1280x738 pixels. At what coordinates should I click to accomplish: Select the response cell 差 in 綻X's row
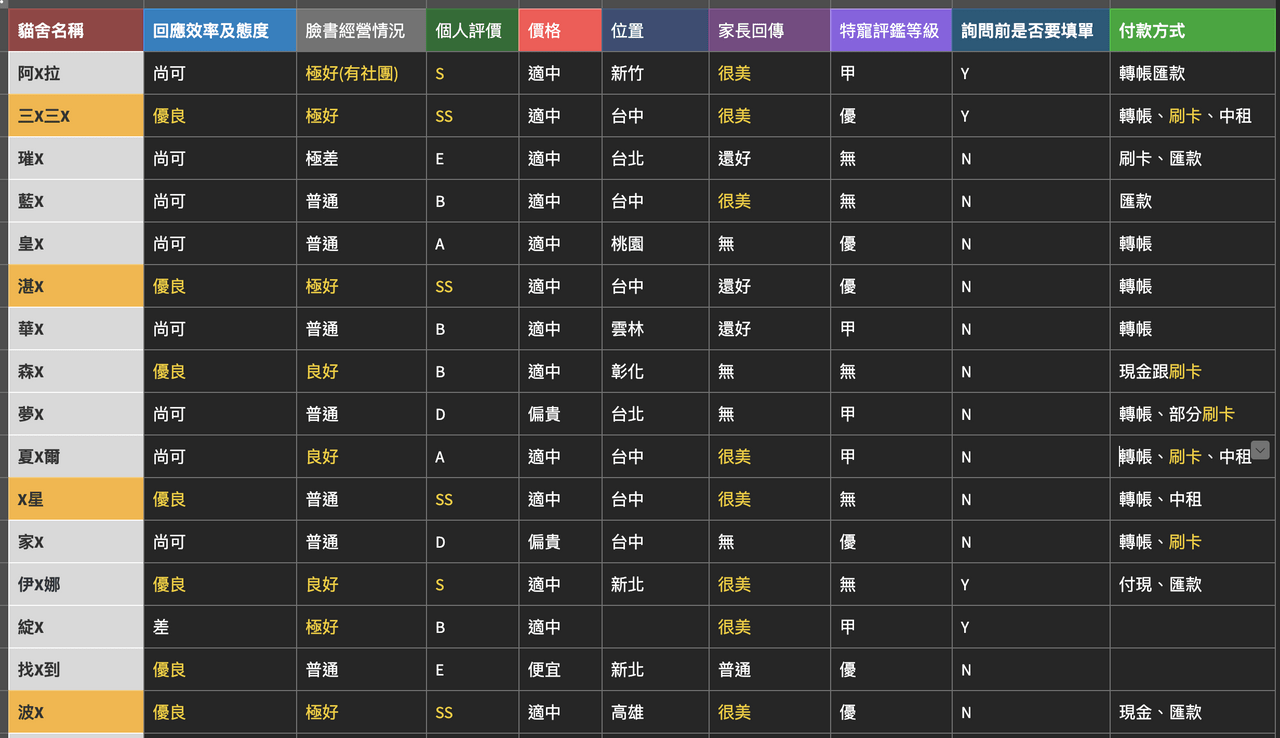coord(220,627)
